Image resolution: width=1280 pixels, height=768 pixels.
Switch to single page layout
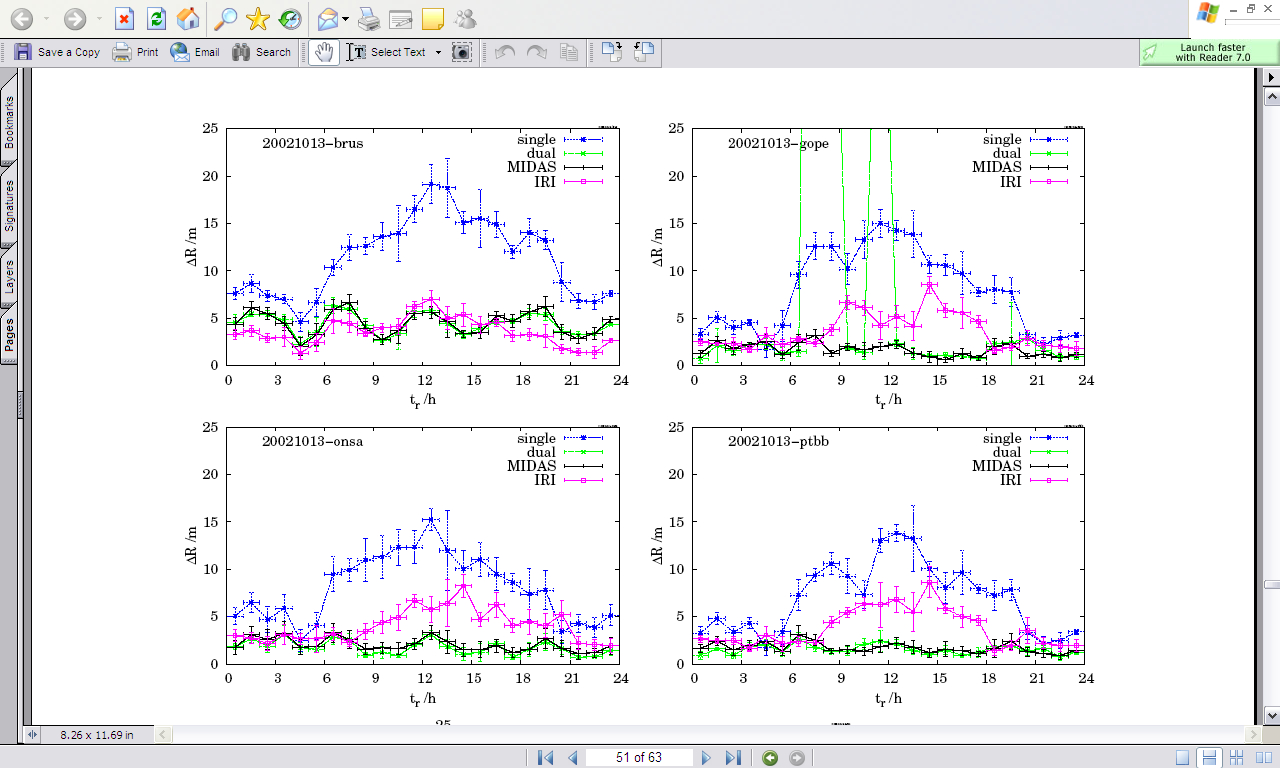(x=1183, y=757)
